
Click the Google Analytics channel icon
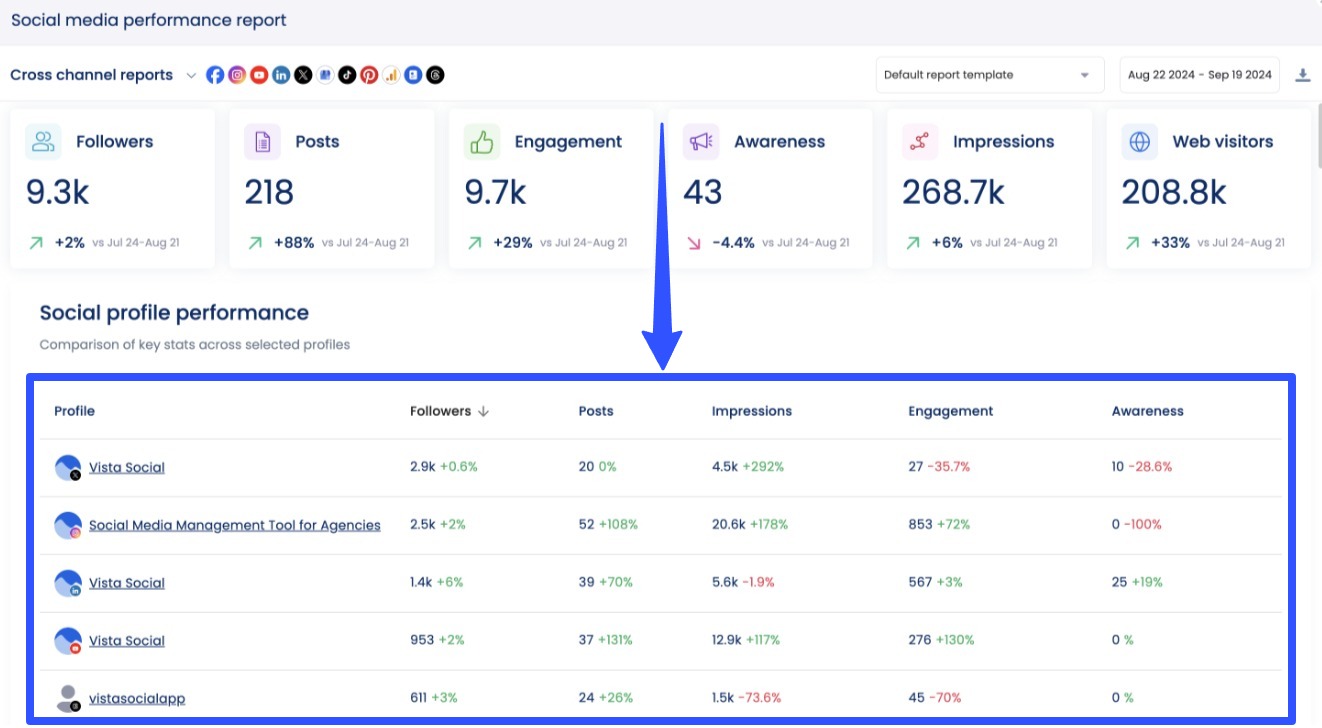pyautogui.click(x=391, y=74)
